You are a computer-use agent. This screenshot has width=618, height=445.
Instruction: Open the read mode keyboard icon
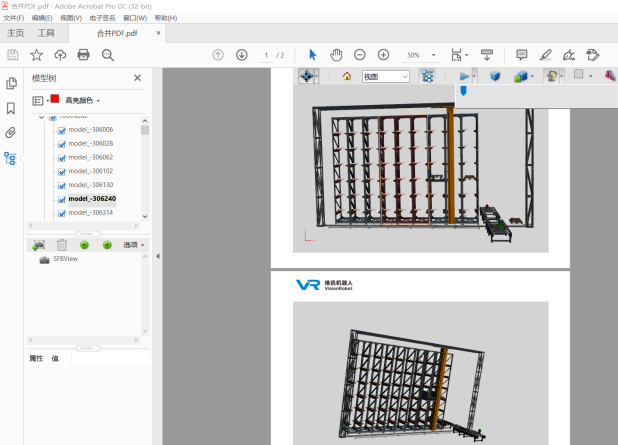pyautogui.click(x=487, y=55)
